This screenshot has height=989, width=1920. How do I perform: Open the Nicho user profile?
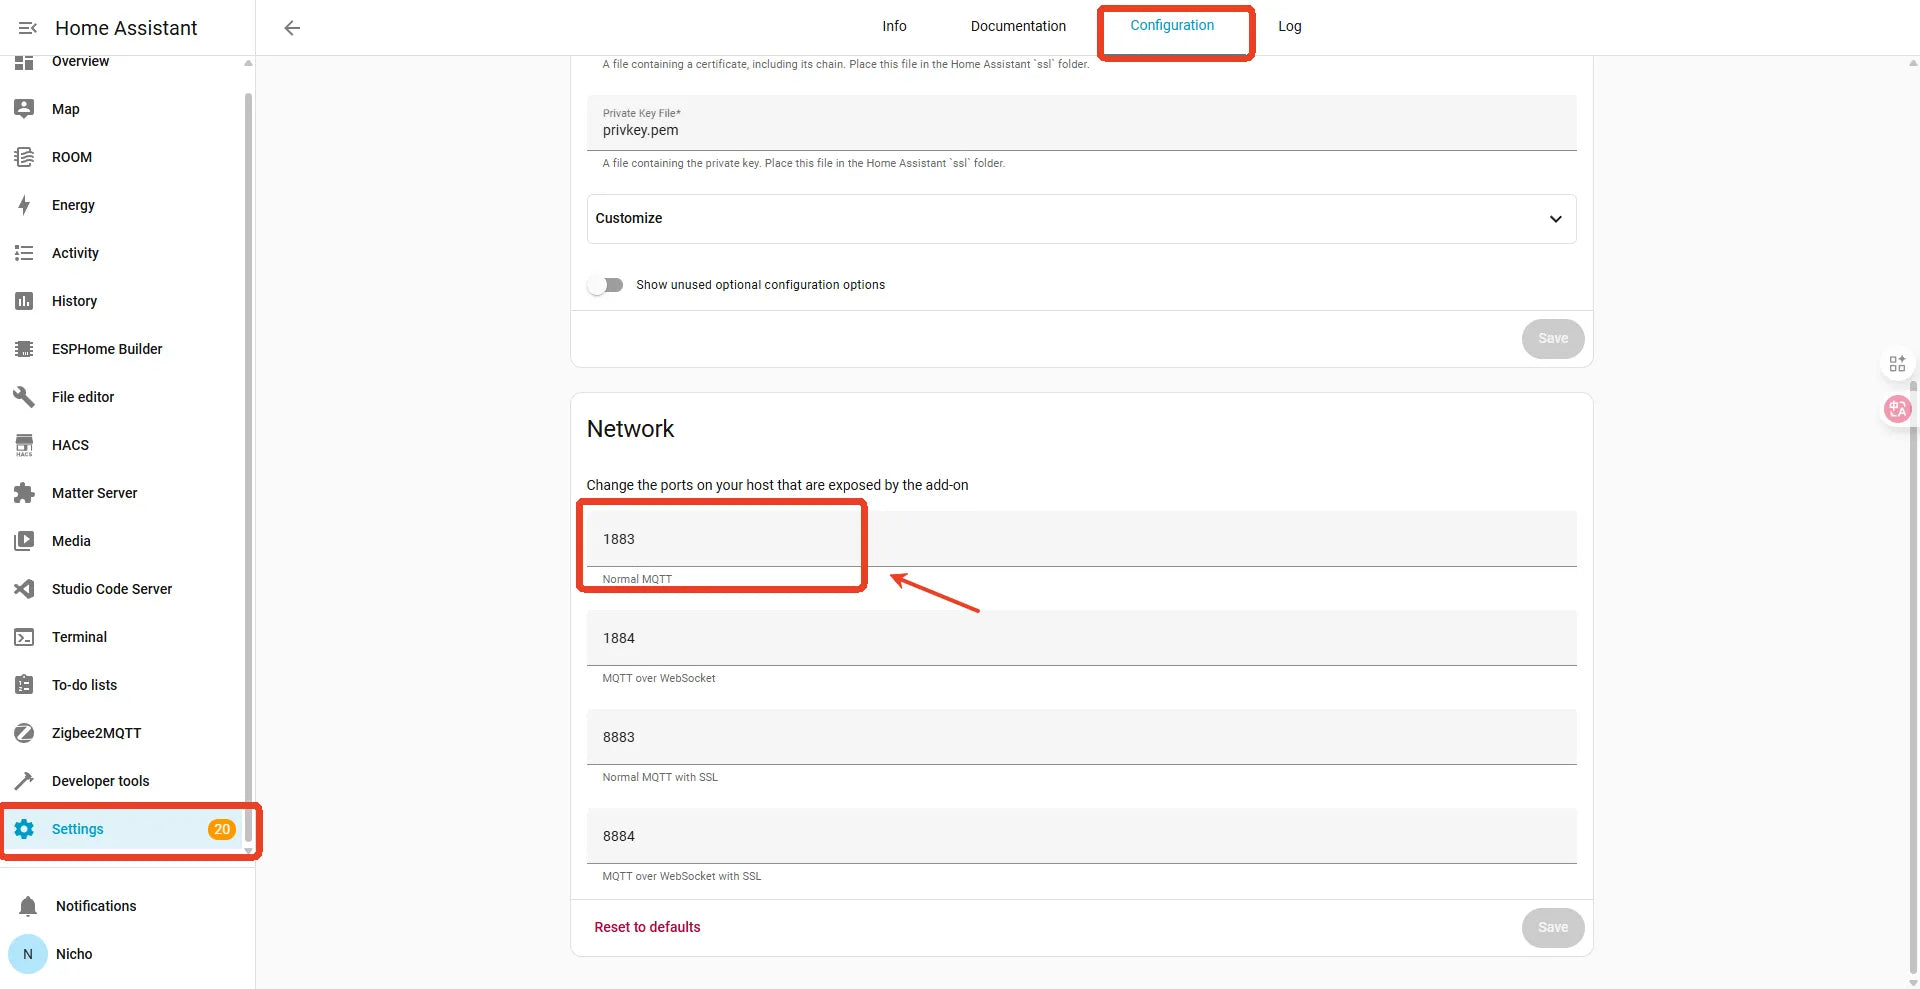pyautogui.click(x=74, y=954)
